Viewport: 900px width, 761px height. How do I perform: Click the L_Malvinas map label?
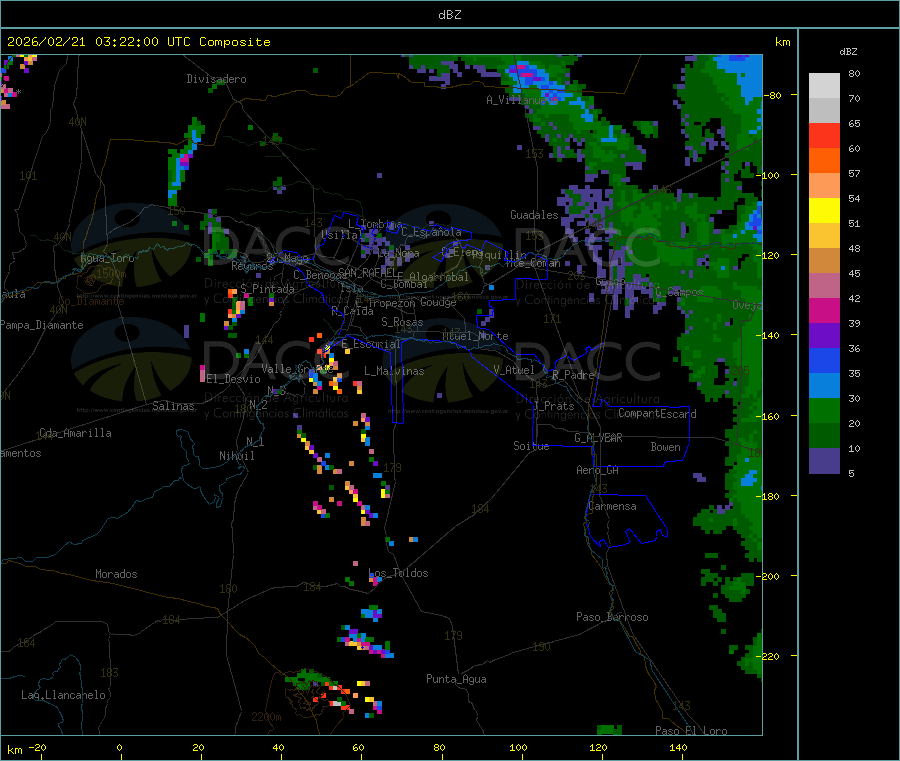pos(394,371)
